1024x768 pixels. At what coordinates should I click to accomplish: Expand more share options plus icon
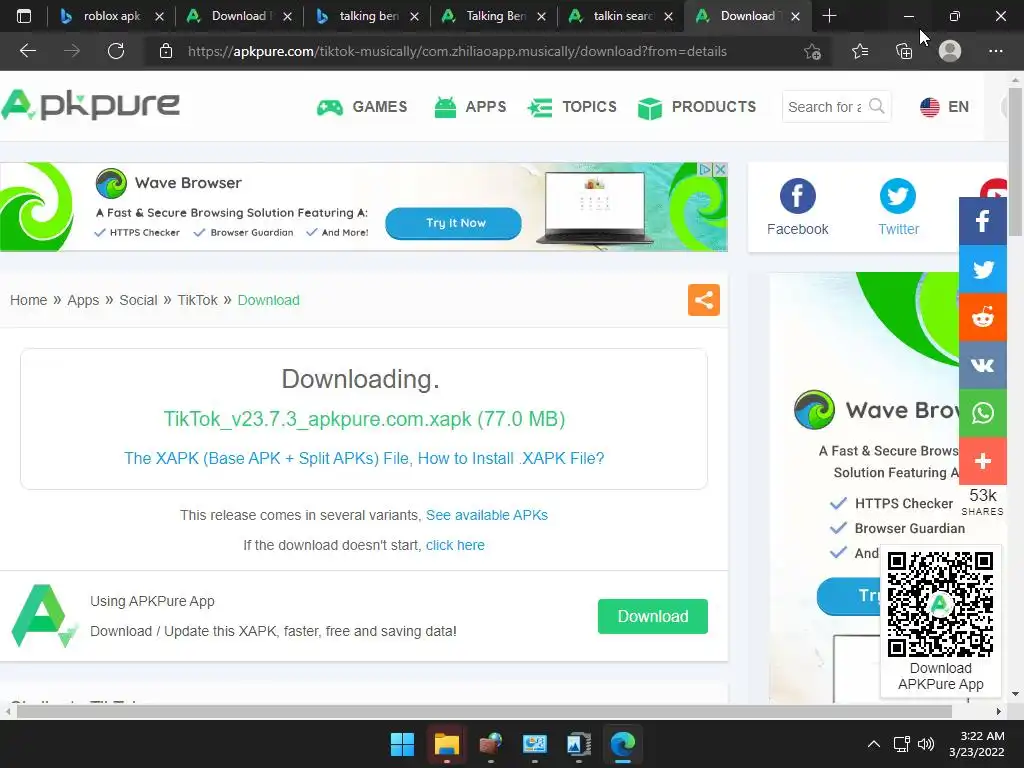pos(983,461)
